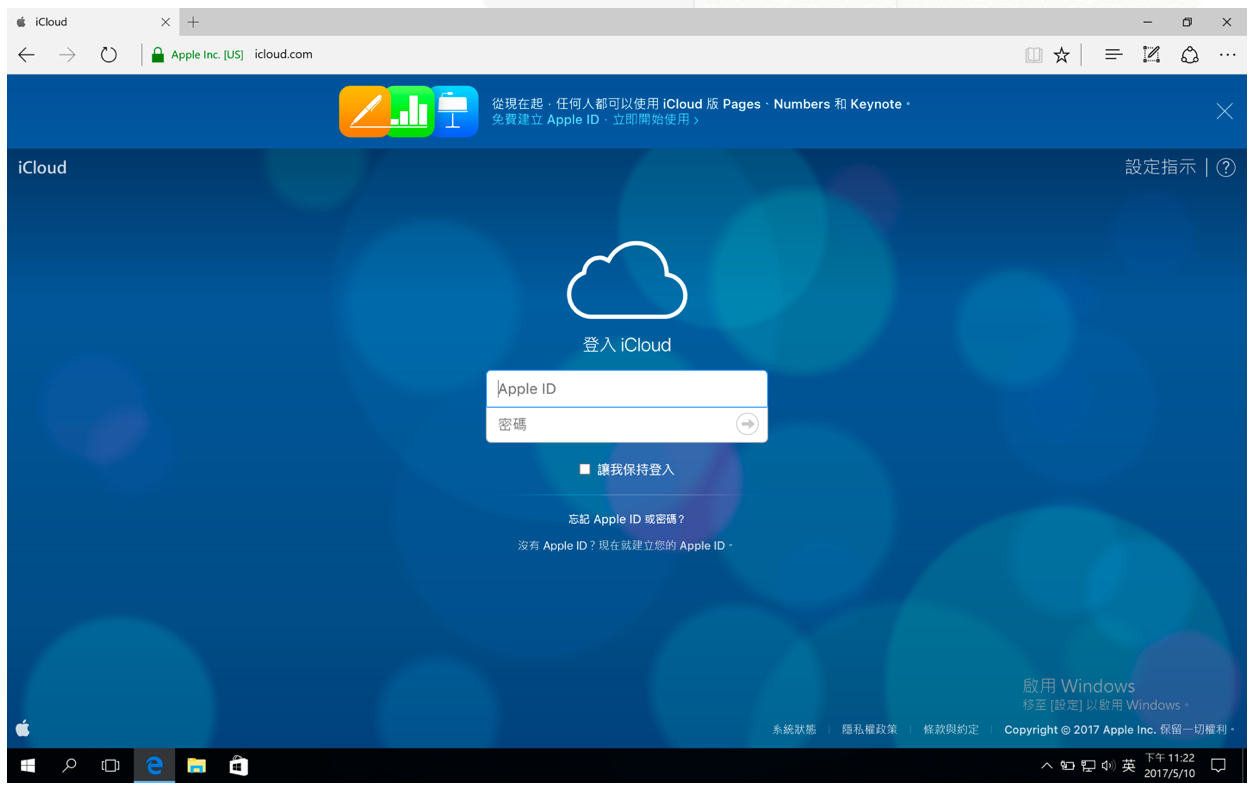Show hidden system tray icons
The image size is (1256, 794).
pyautogui.click(x=1047, y=766)
